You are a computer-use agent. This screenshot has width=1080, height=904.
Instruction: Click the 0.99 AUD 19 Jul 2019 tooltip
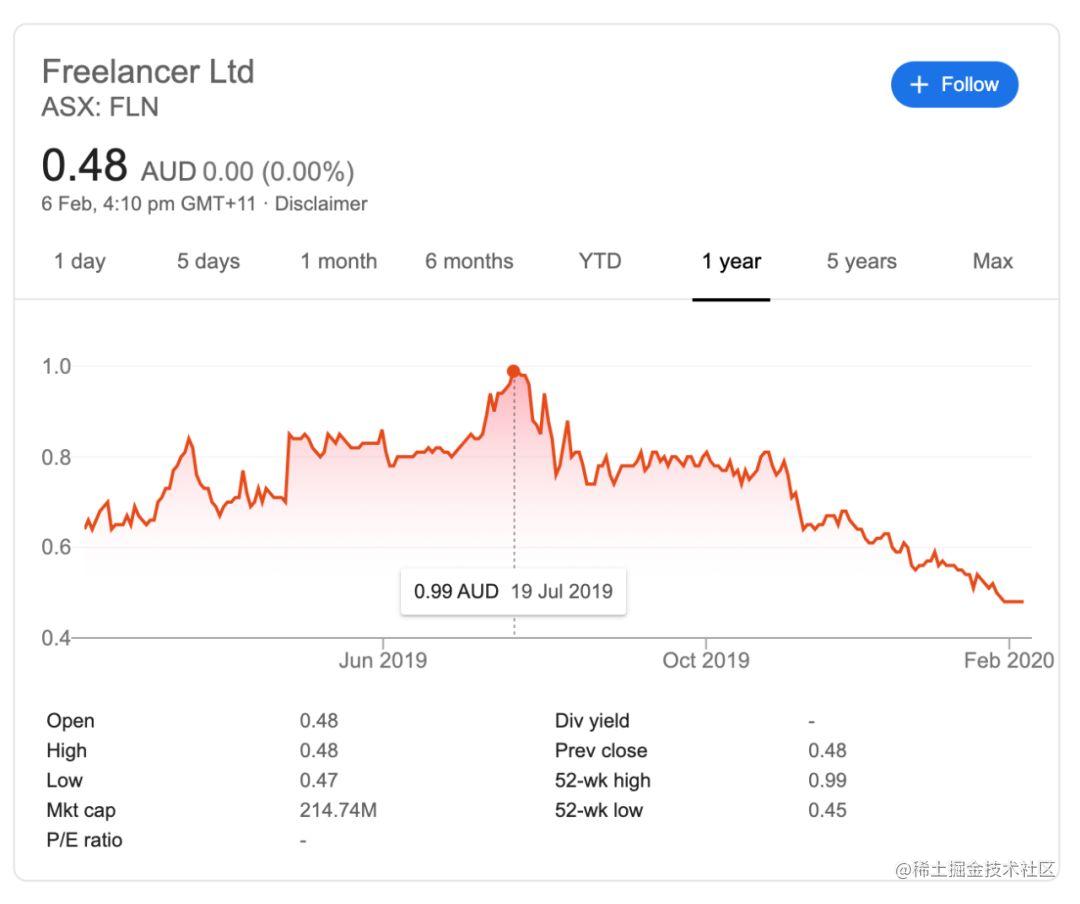pos(513,591)
